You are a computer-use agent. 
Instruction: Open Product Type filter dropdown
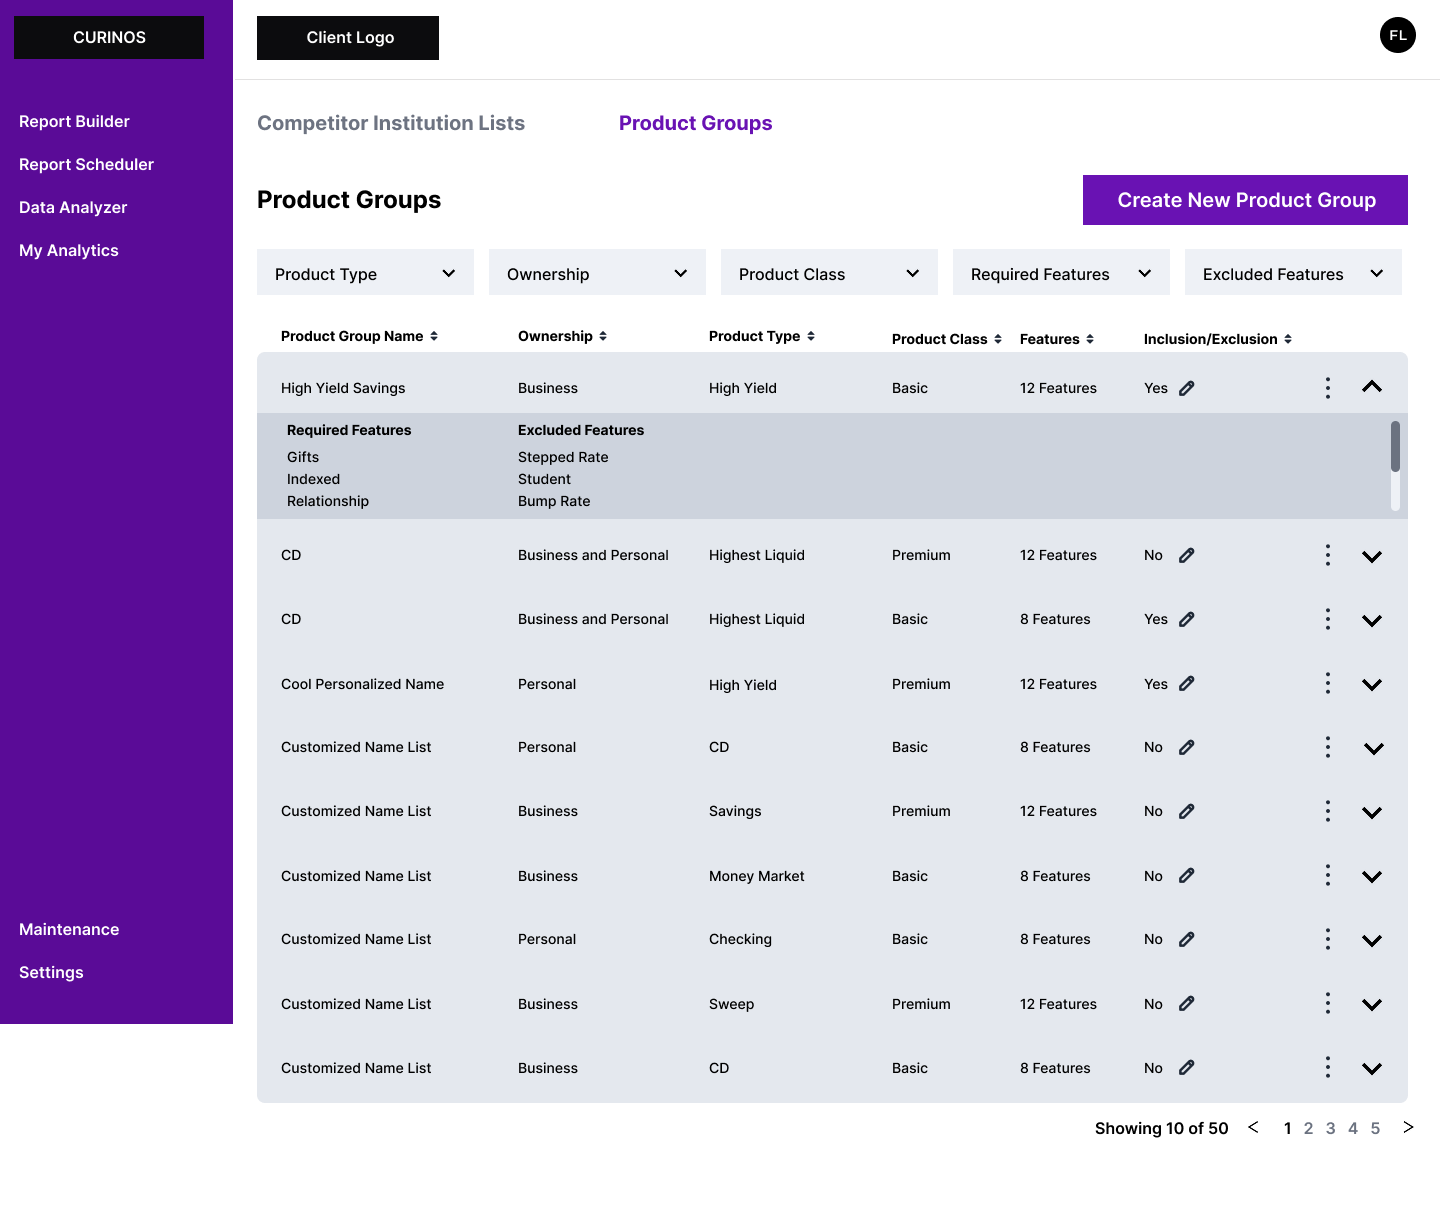[365, 272]
